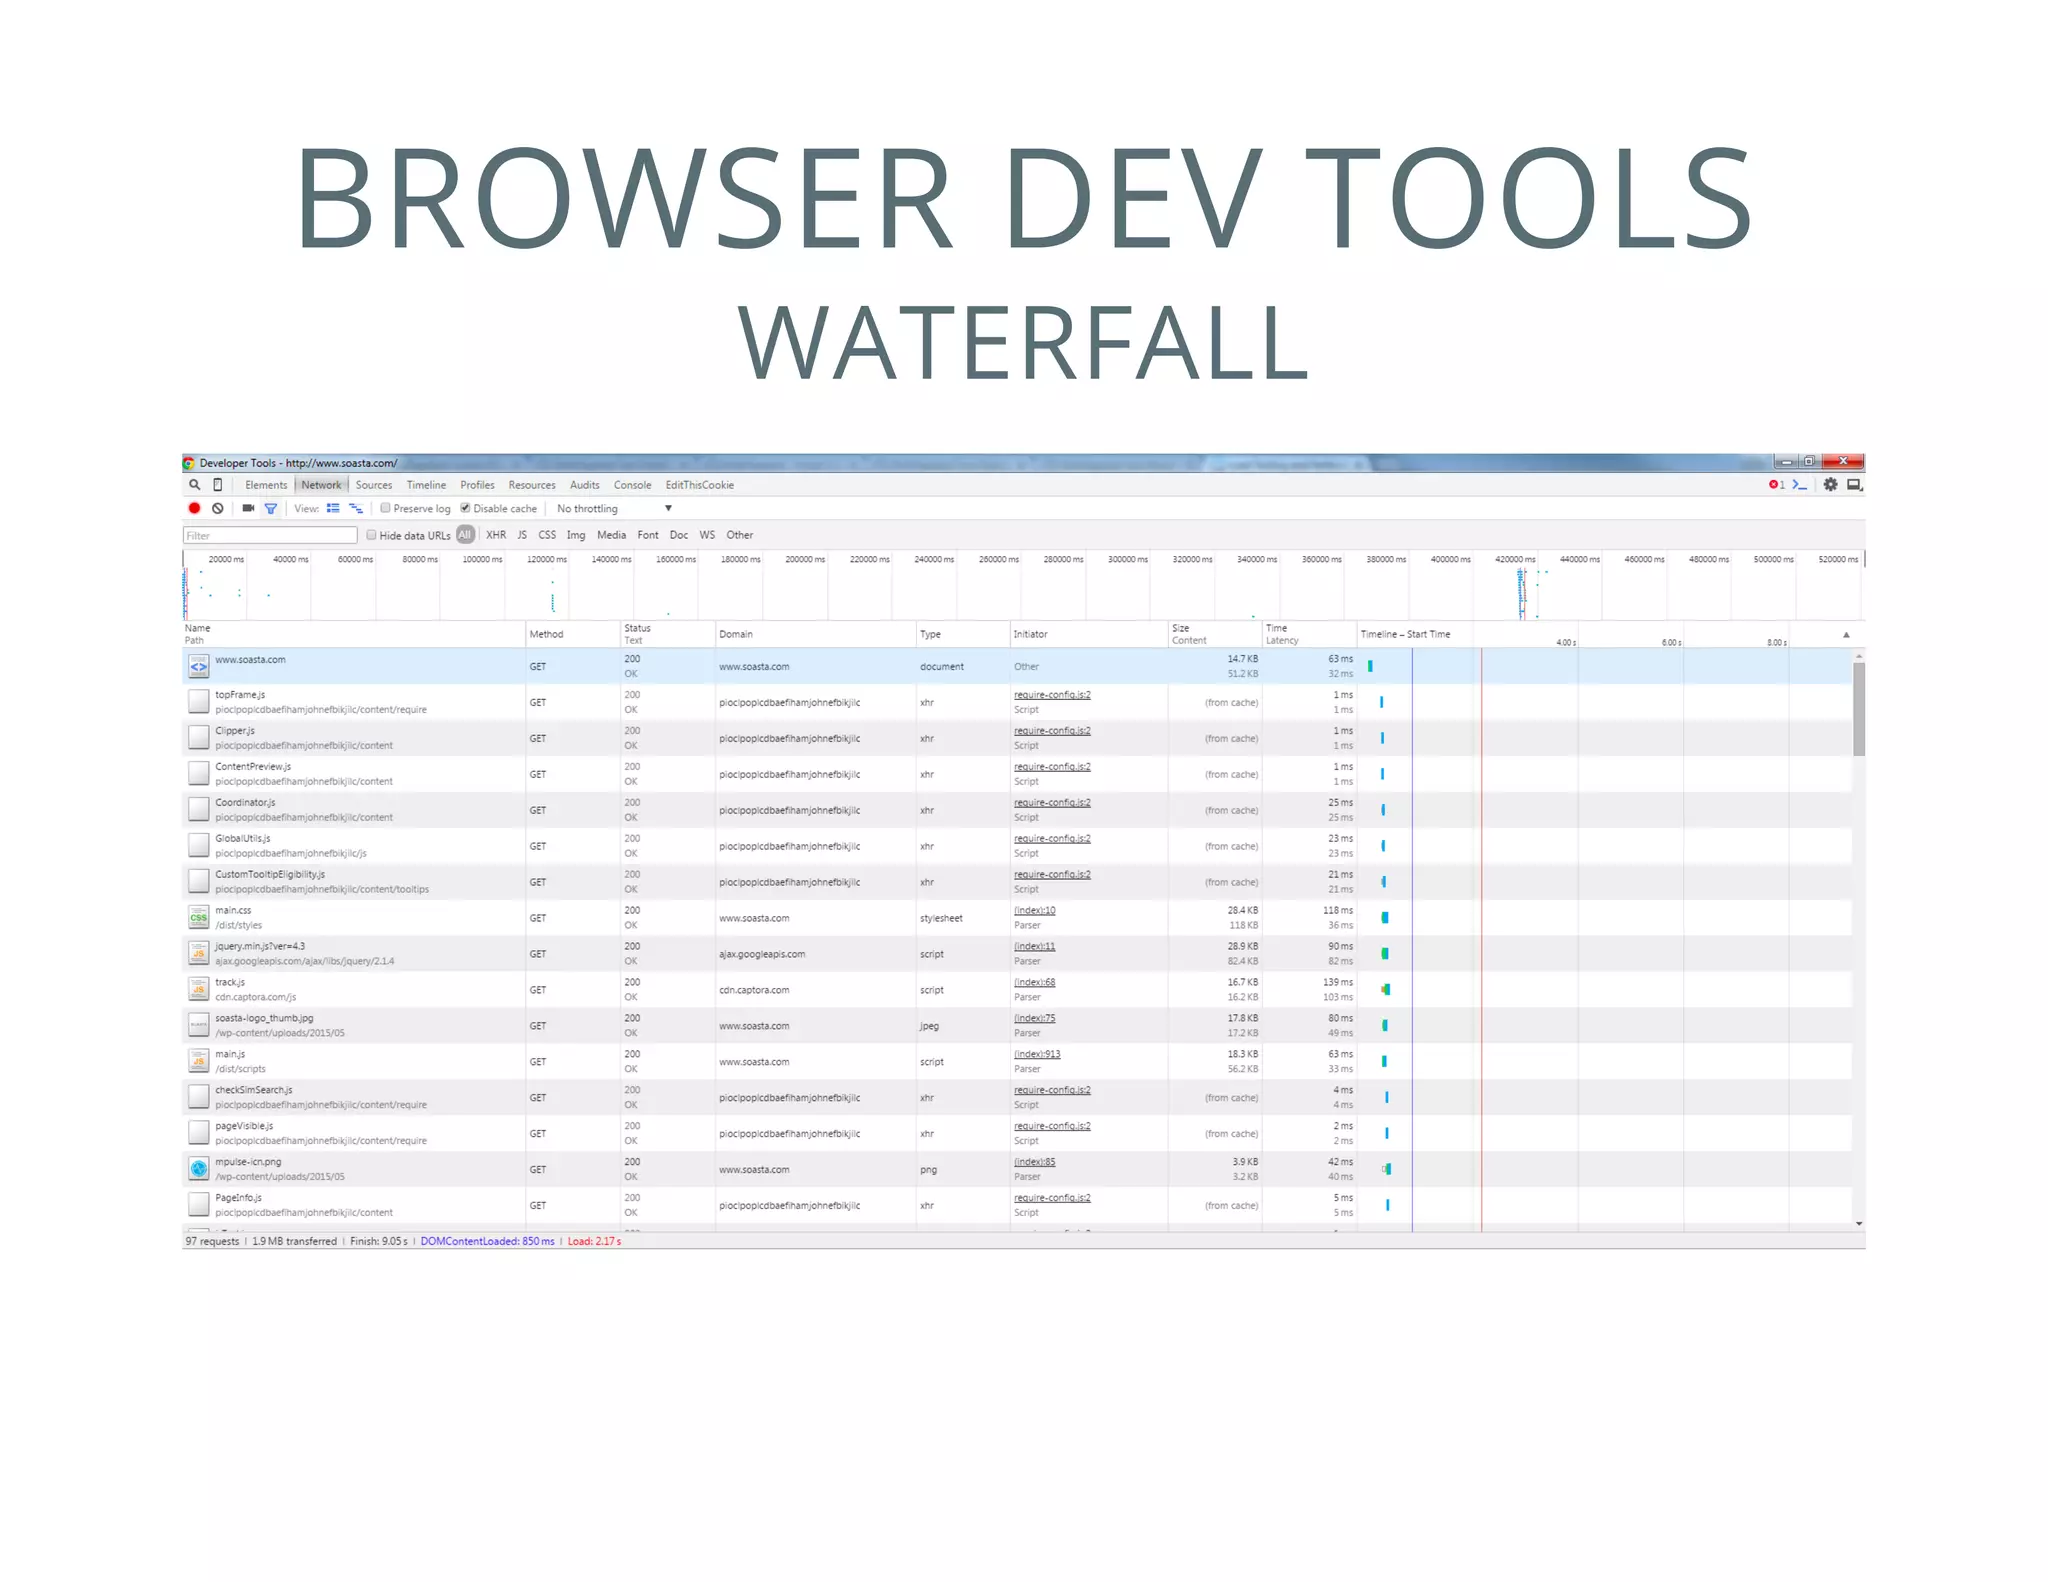The image size is (2048, 1582).
Task: Click the Timeline column sort arrow
Action: (x=1846, y=635)
